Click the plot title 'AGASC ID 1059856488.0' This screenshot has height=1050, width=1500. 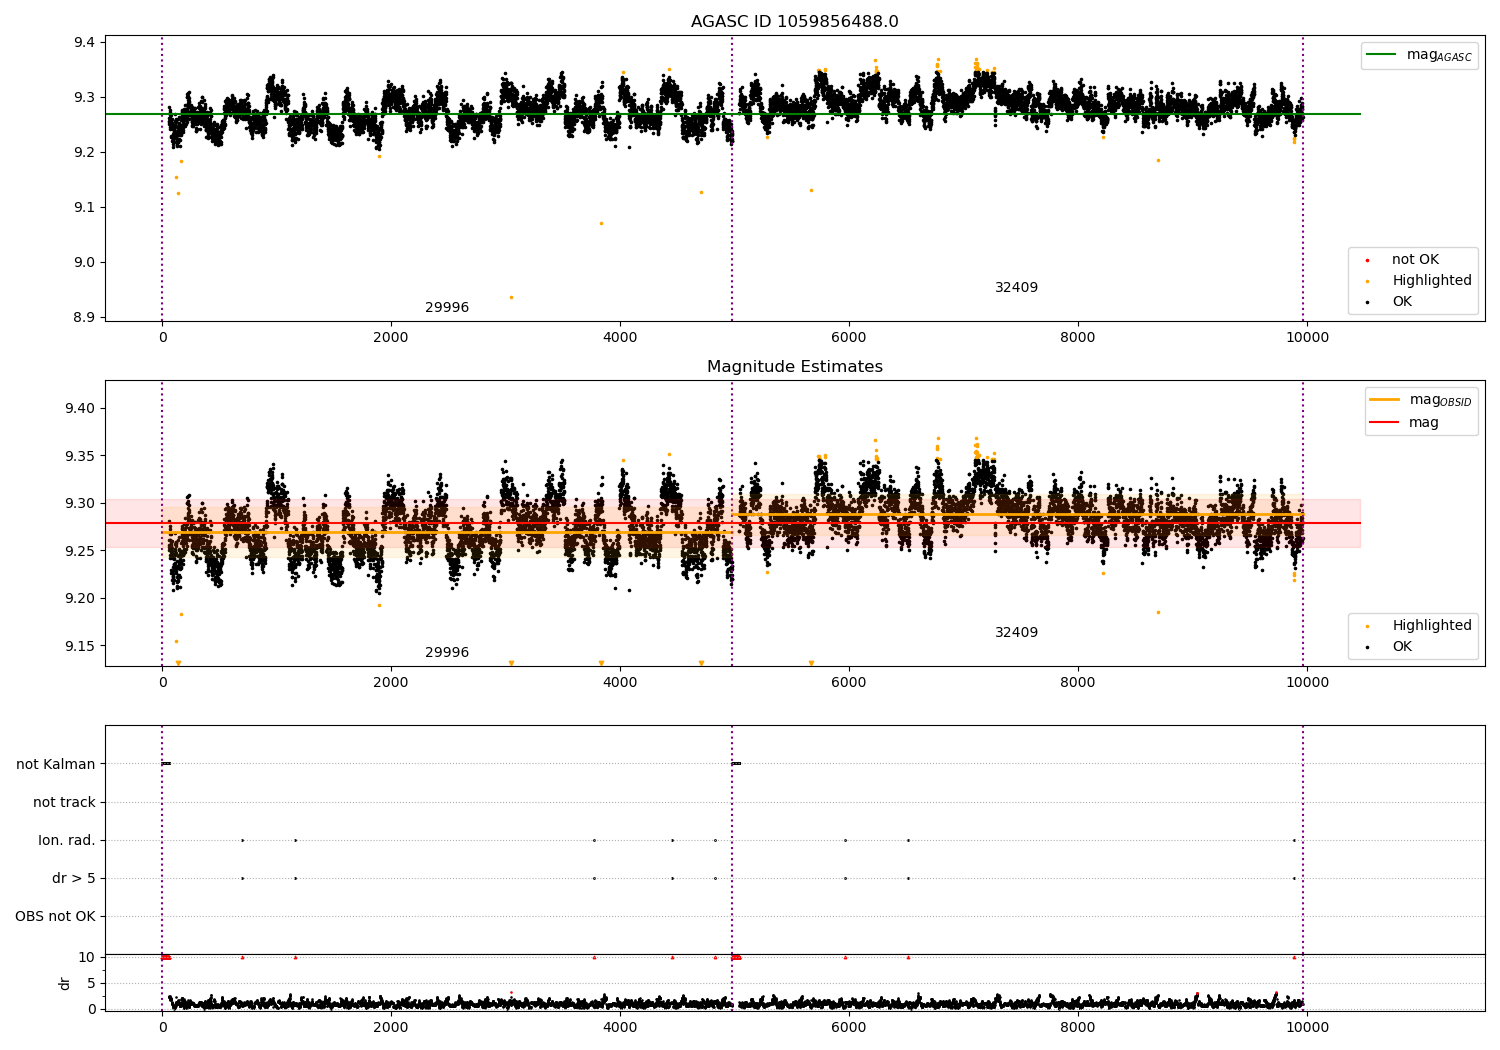pyautogui.click(x=794, y=22)
